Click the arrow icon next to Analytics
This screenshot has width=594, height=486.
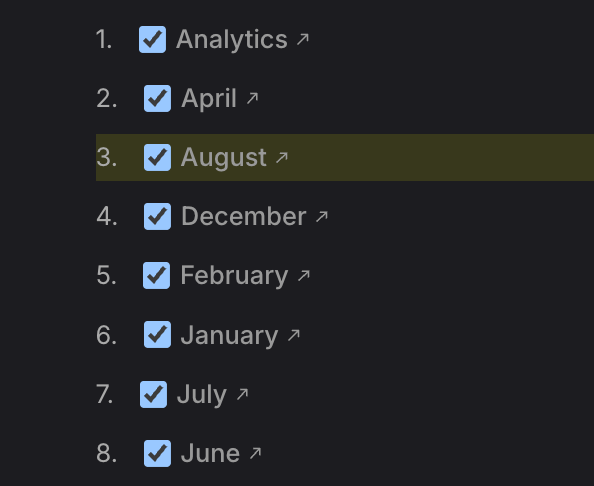[303, 39]
